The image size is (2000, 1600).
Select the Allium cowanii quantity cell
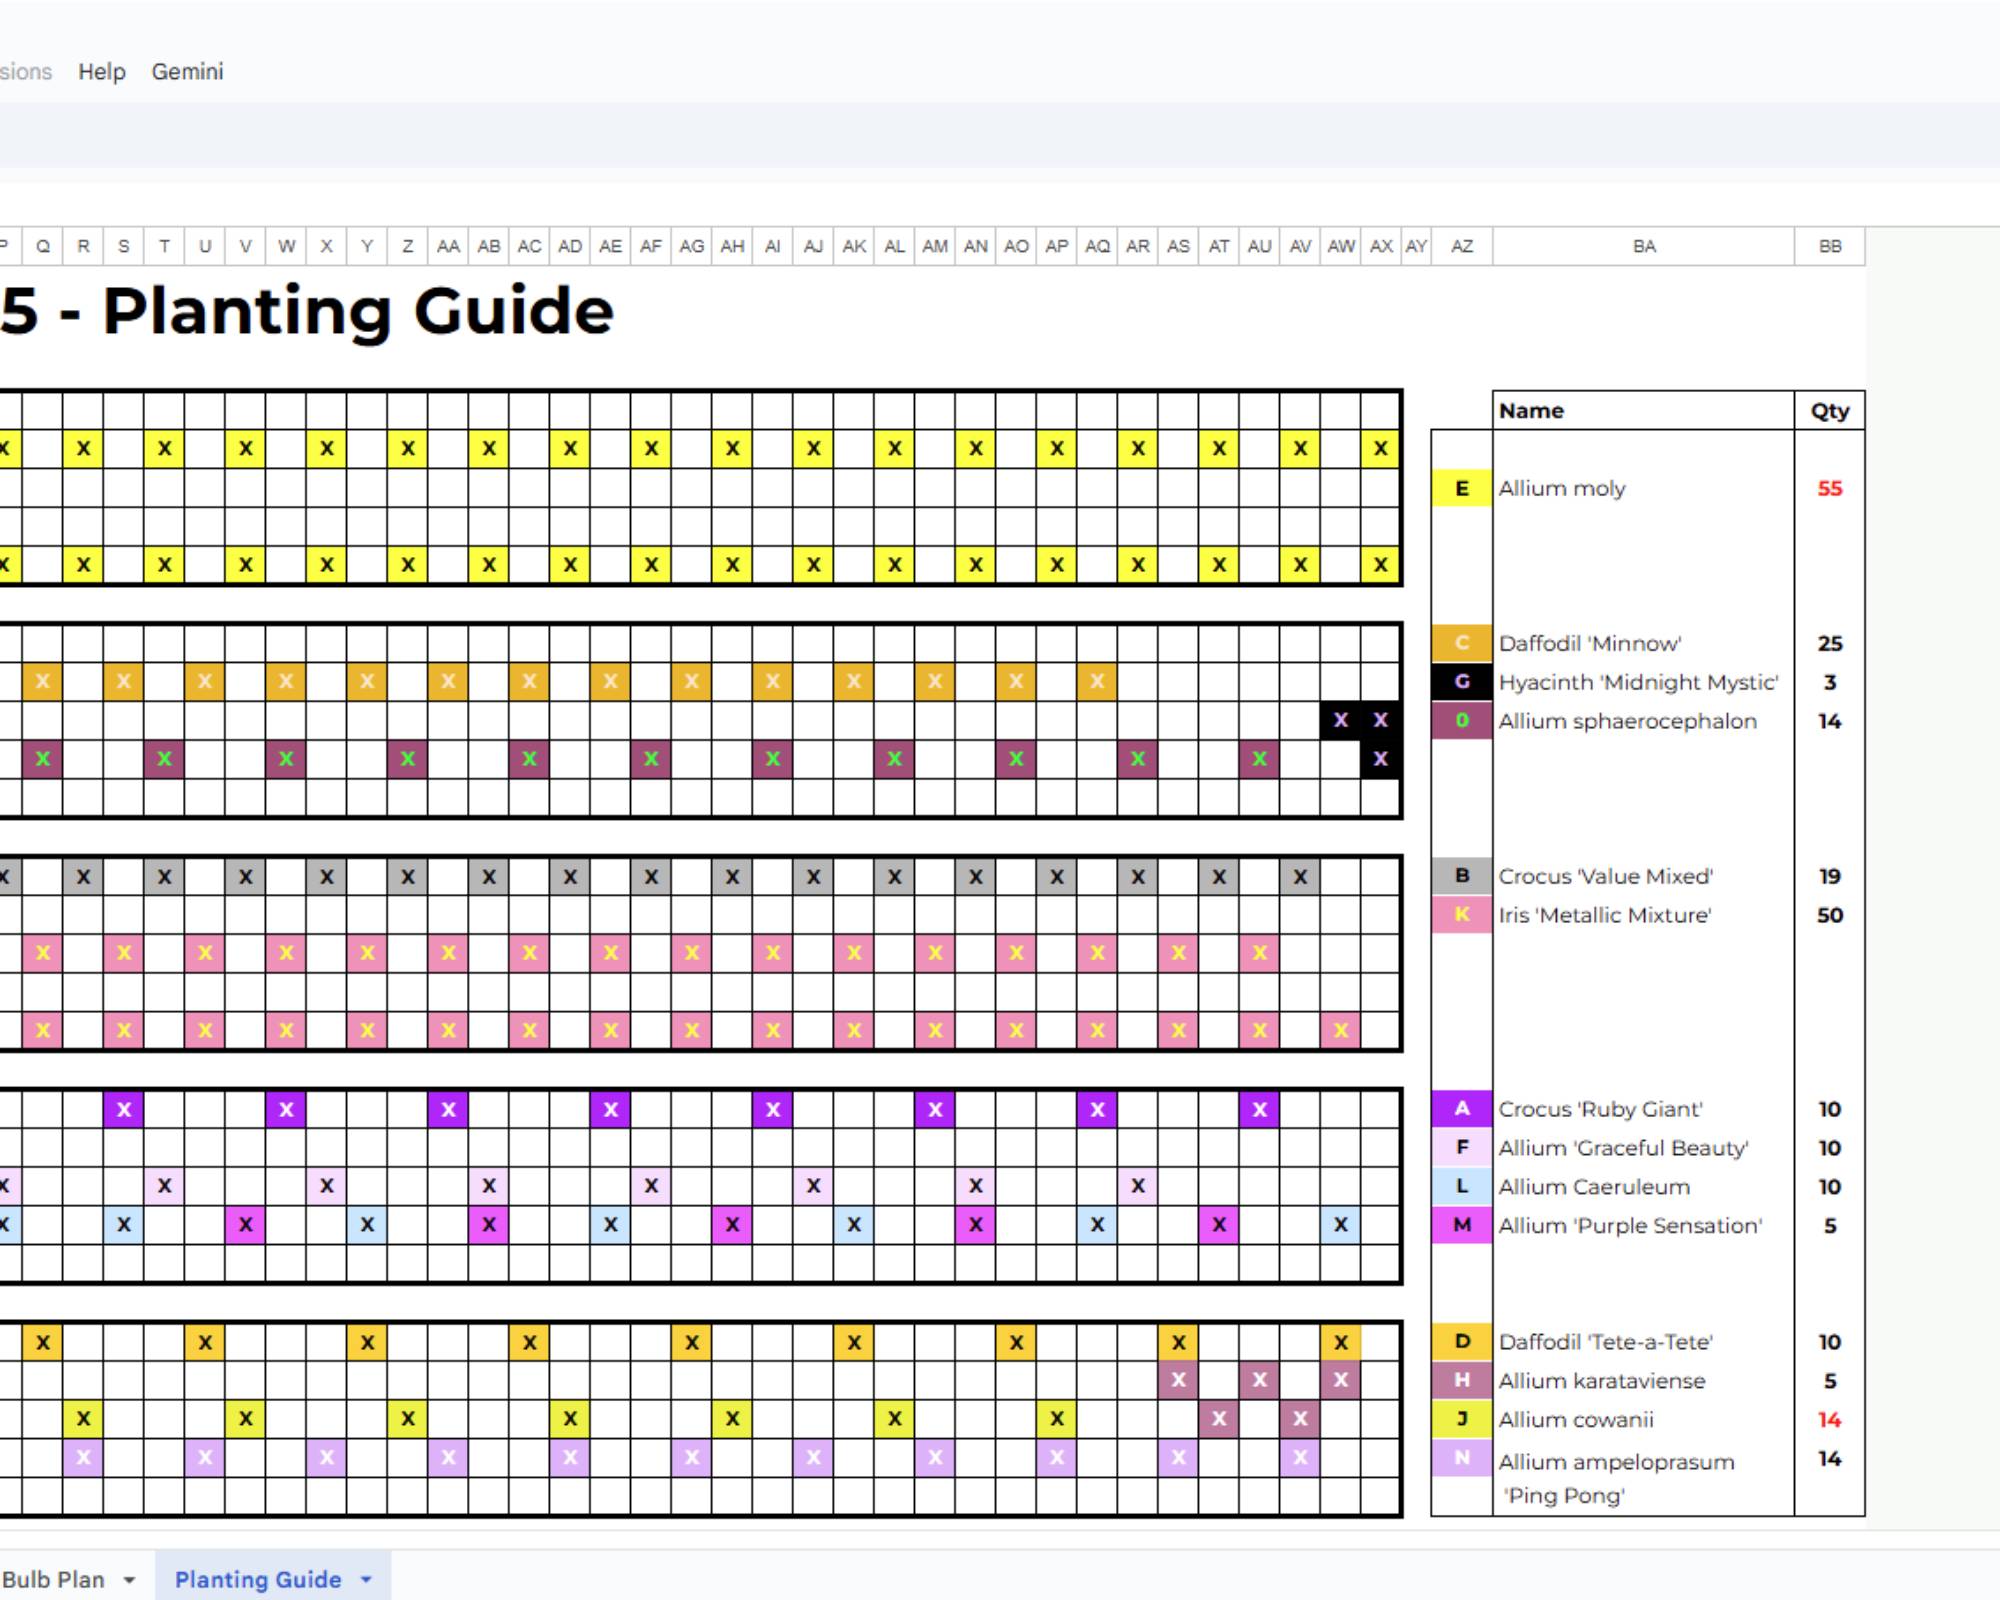pos(1828,1419)
